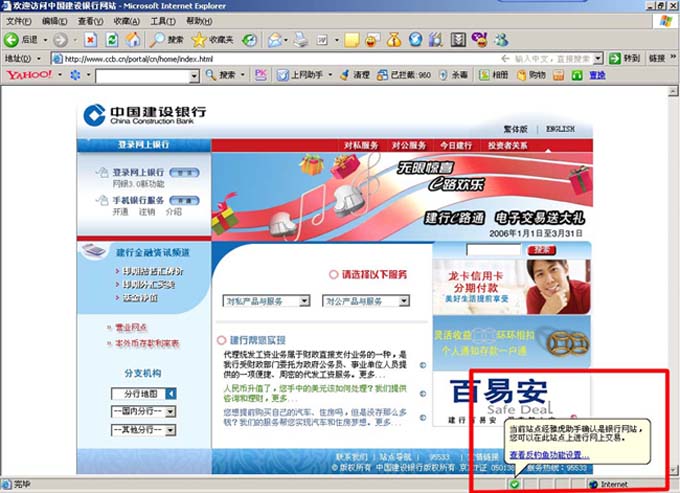Click the money bag icon

pos(394,40)
